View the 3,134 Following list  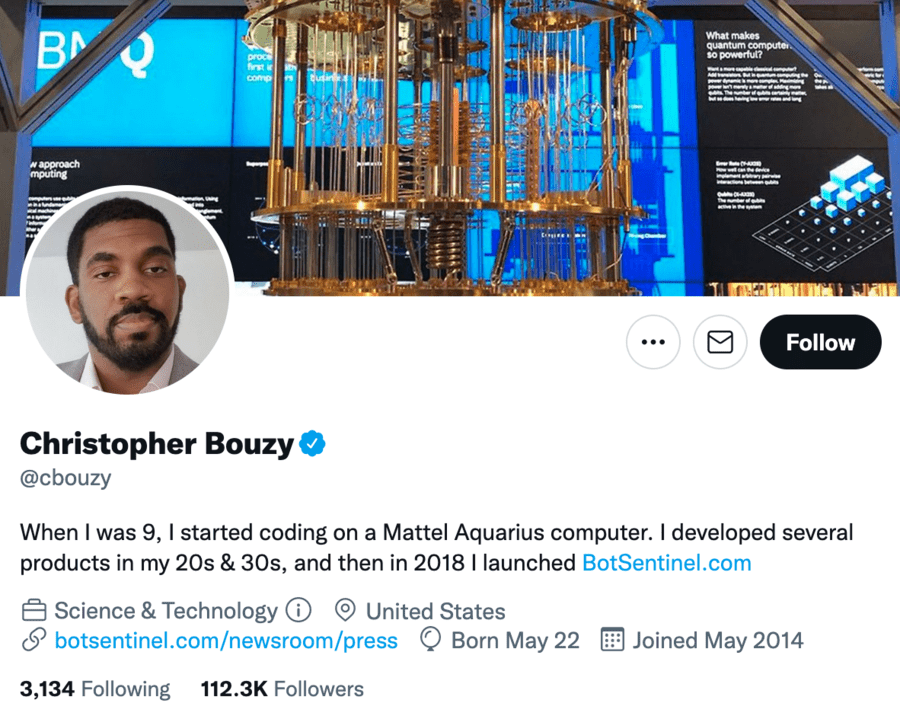pos(95,689)
